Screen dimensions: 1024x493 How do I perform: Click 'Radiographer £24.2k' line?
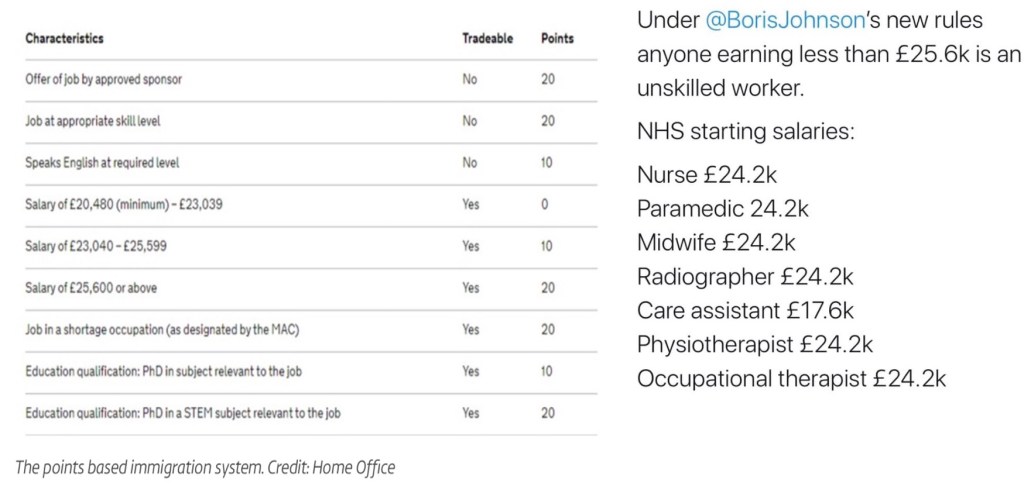tap(745, 277)
